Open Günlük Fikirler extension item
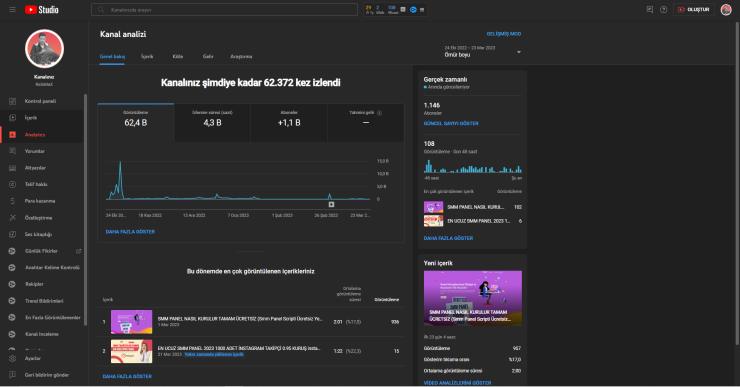Viewport: 740px width, 387px height. tap(42, 251)
